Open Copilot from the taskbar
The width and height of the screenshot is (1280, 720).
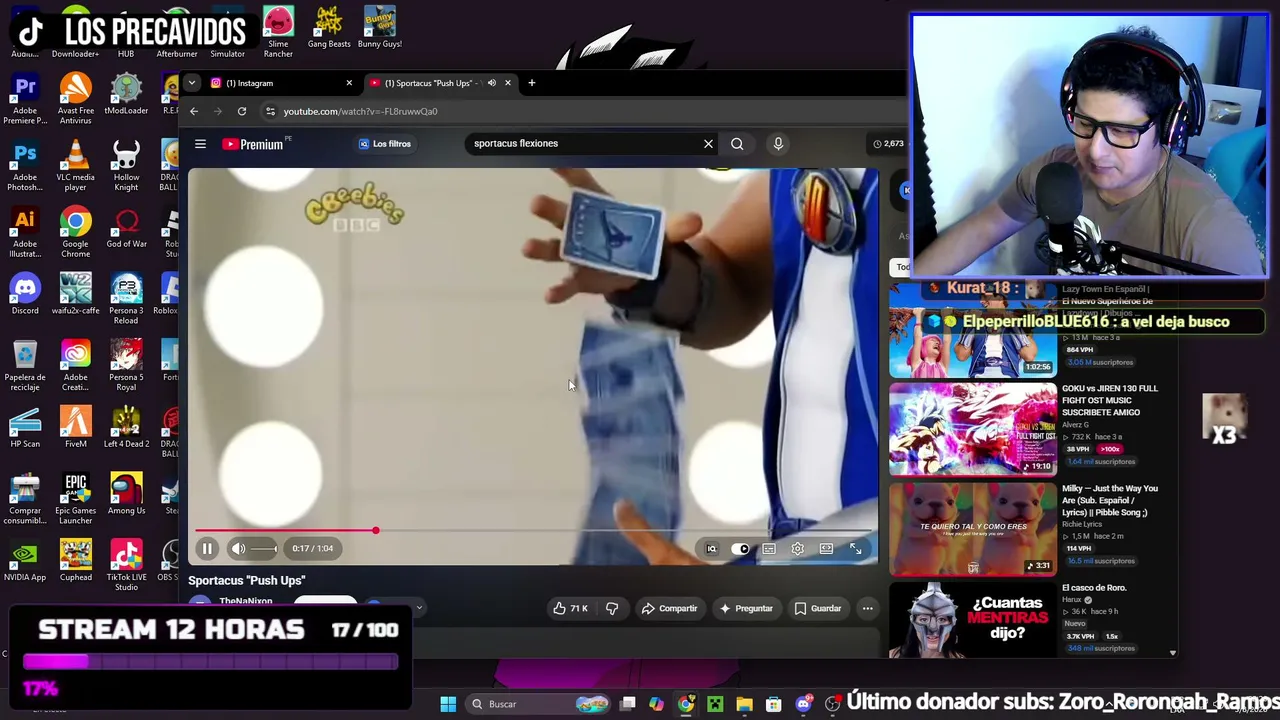656,704
